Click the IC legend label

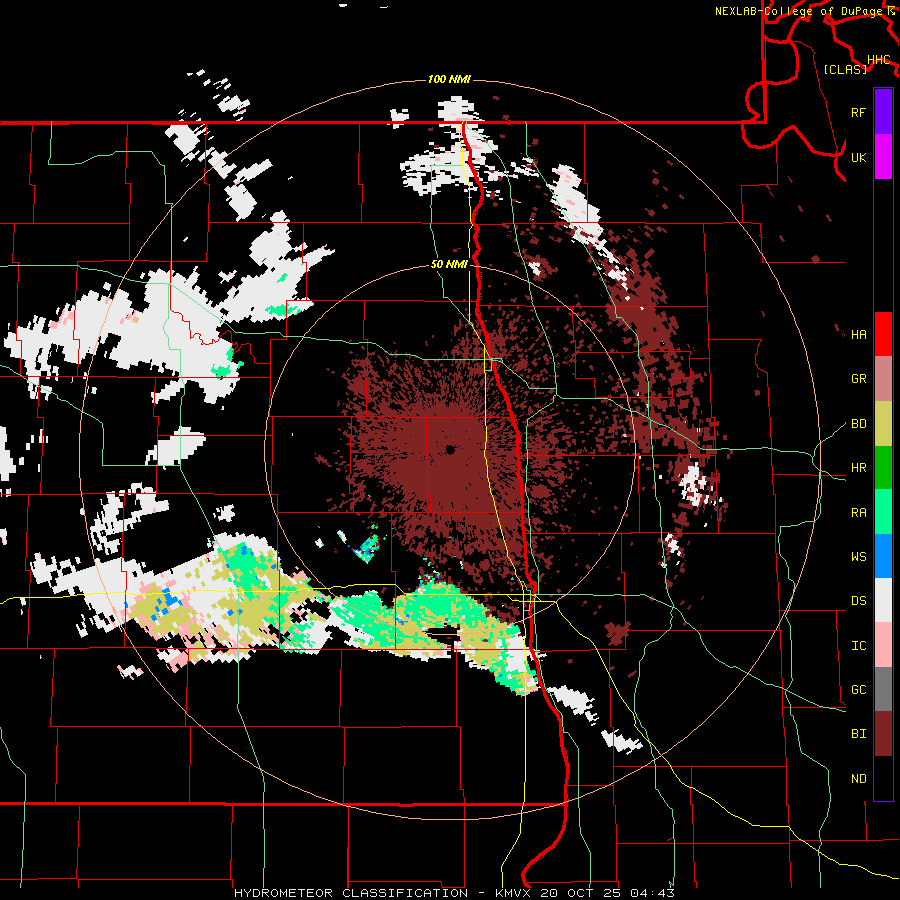859,646
